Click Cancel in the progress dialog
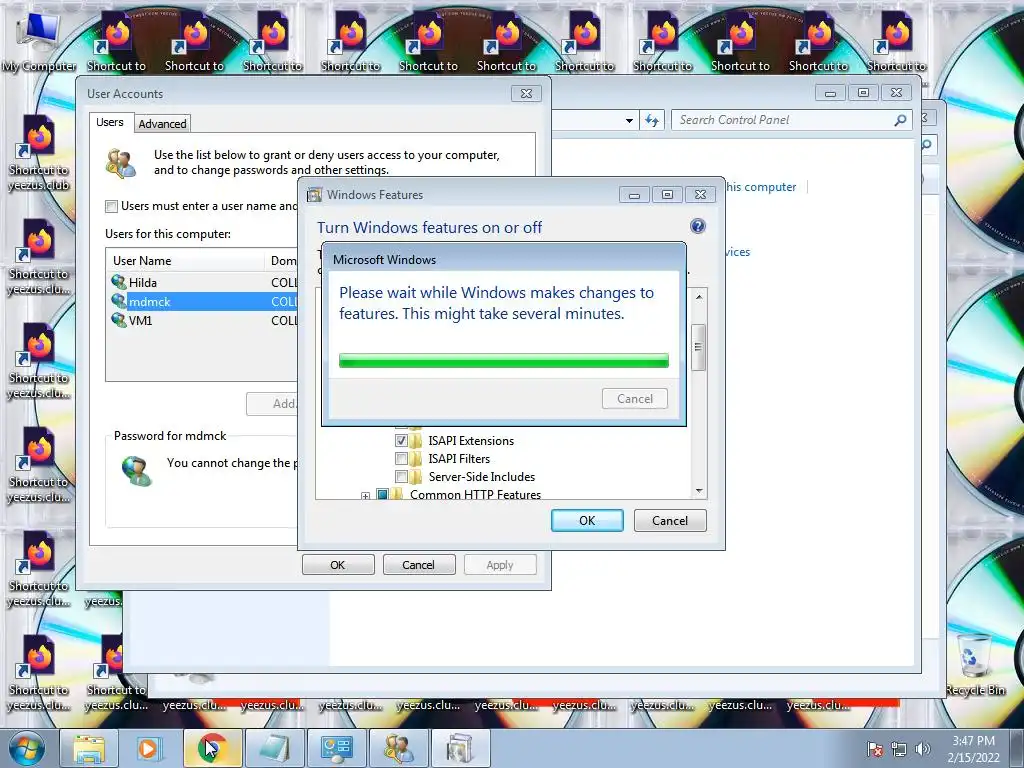1024x768 pixels. coord(635,398)
